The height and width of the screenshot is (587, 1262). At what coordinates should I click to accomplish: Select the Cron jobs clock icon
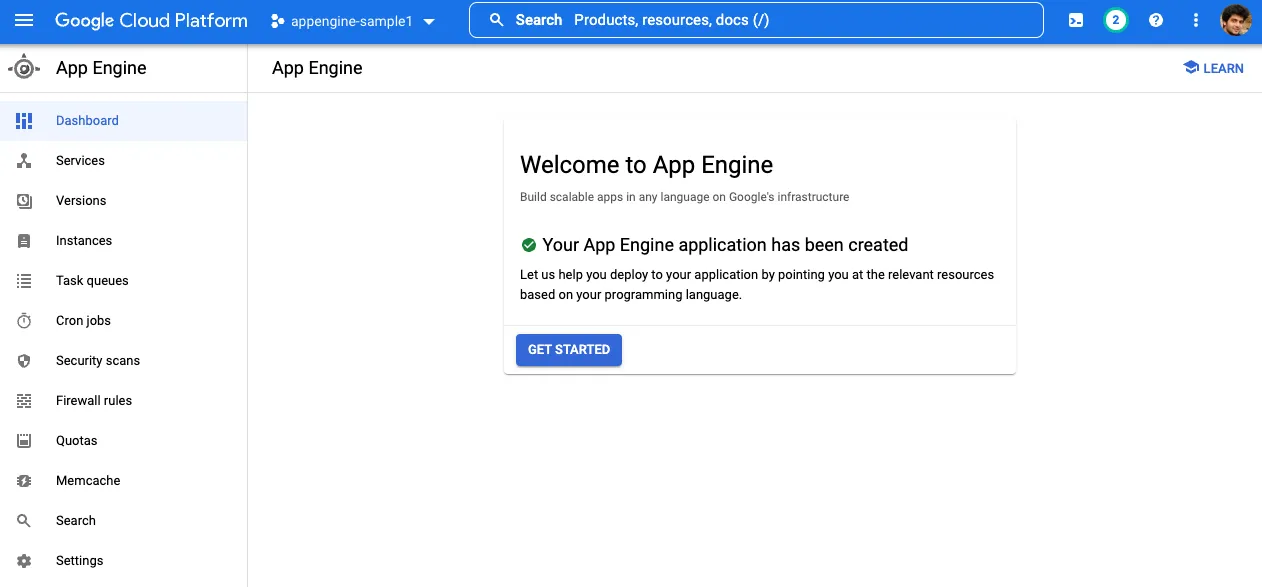point(23,320)
